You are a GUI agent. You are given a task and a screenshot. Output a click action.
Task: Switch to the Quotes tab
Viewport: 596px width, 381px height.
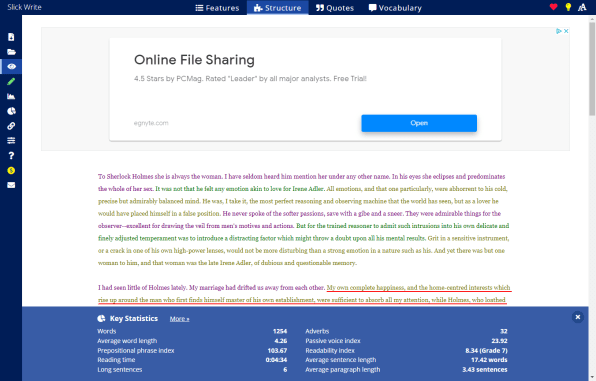coord(334,8)
